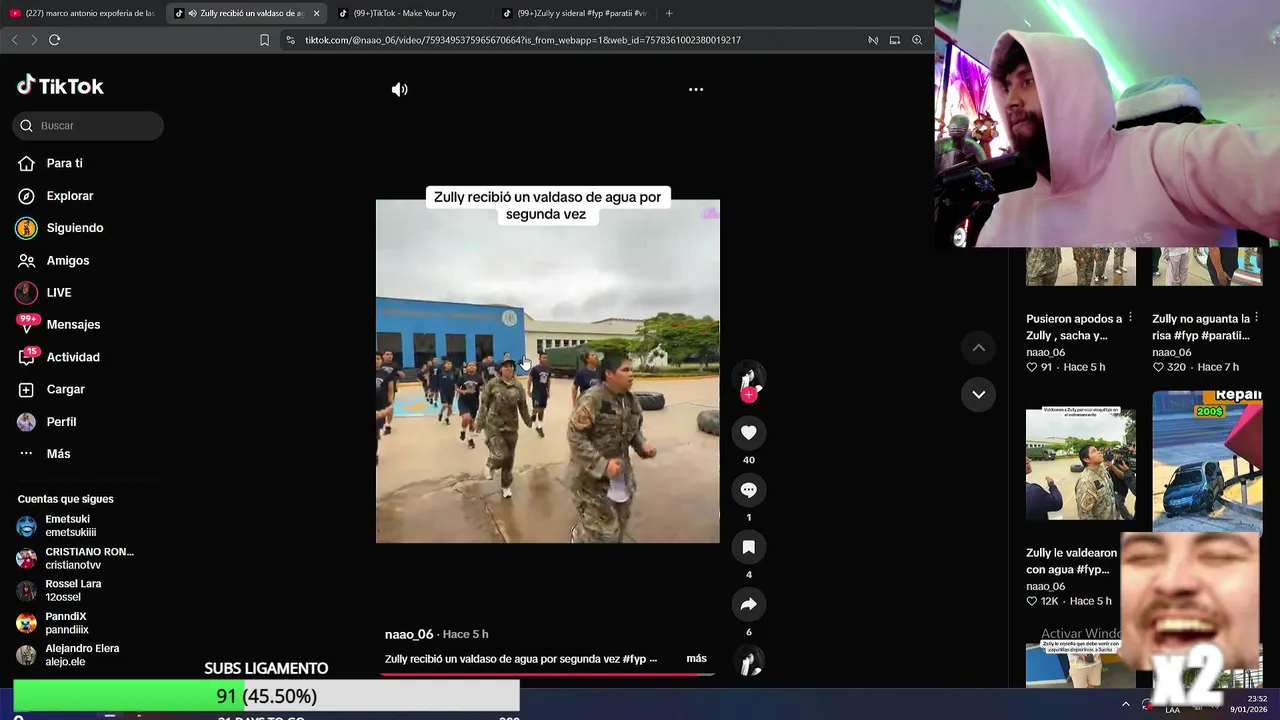
Task: Mute the TikTok video sound
Action: [x=399, y=89]
